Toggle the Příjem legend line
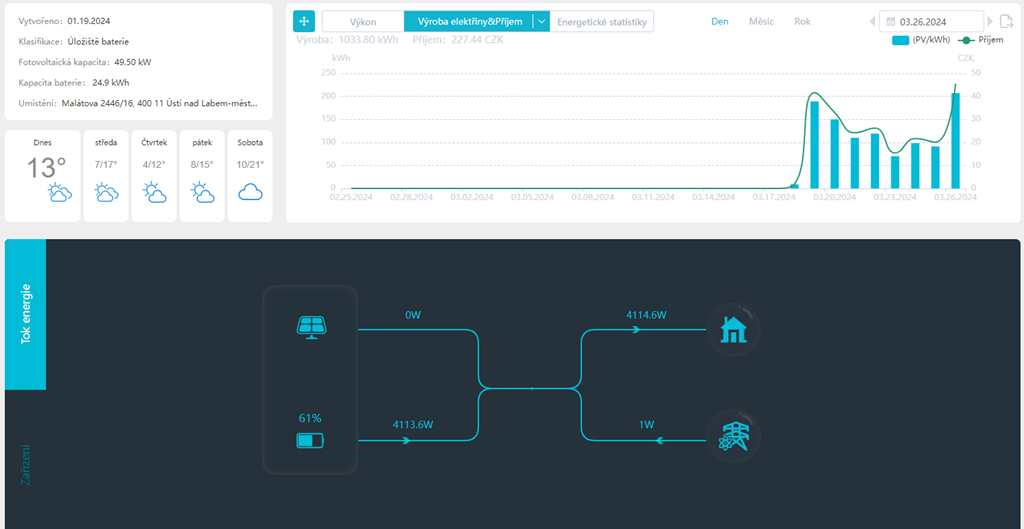The image size is (1024, 529). coord(979,41)
